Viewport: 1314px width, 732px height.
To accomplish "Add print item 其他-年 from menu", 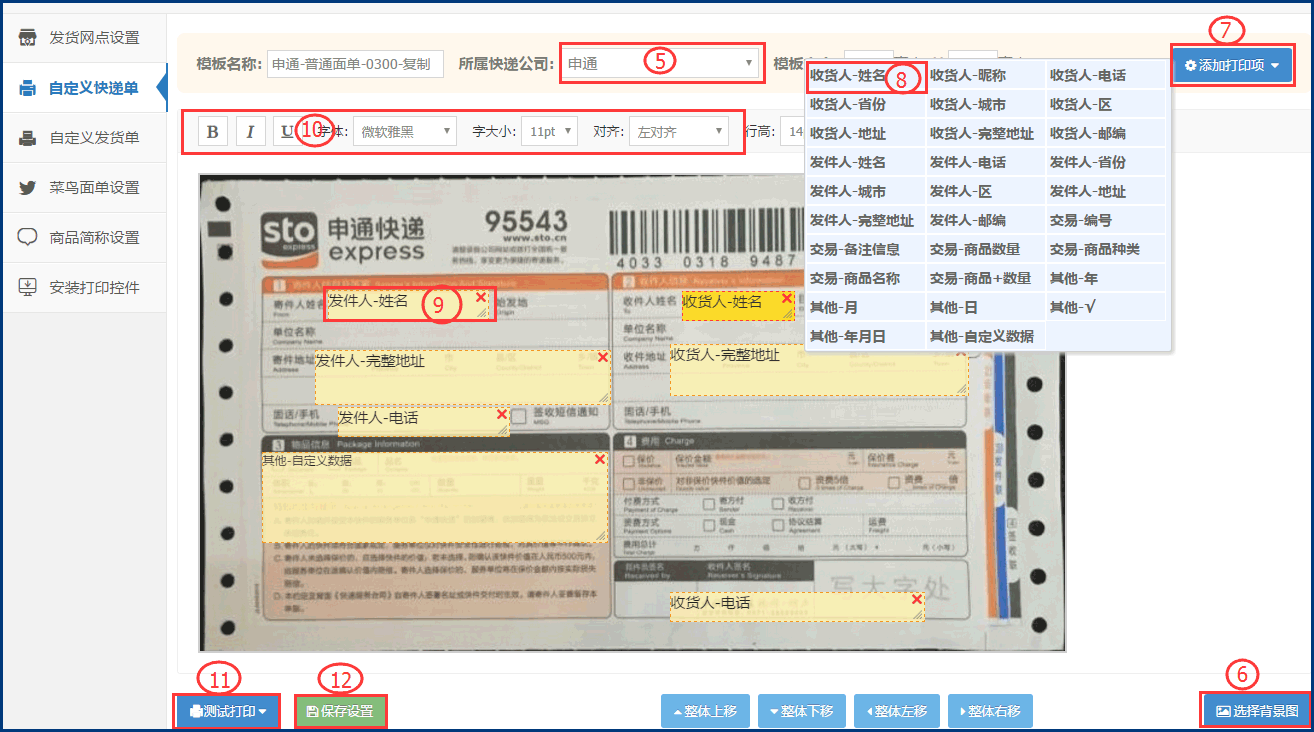I will point(1105,278).
